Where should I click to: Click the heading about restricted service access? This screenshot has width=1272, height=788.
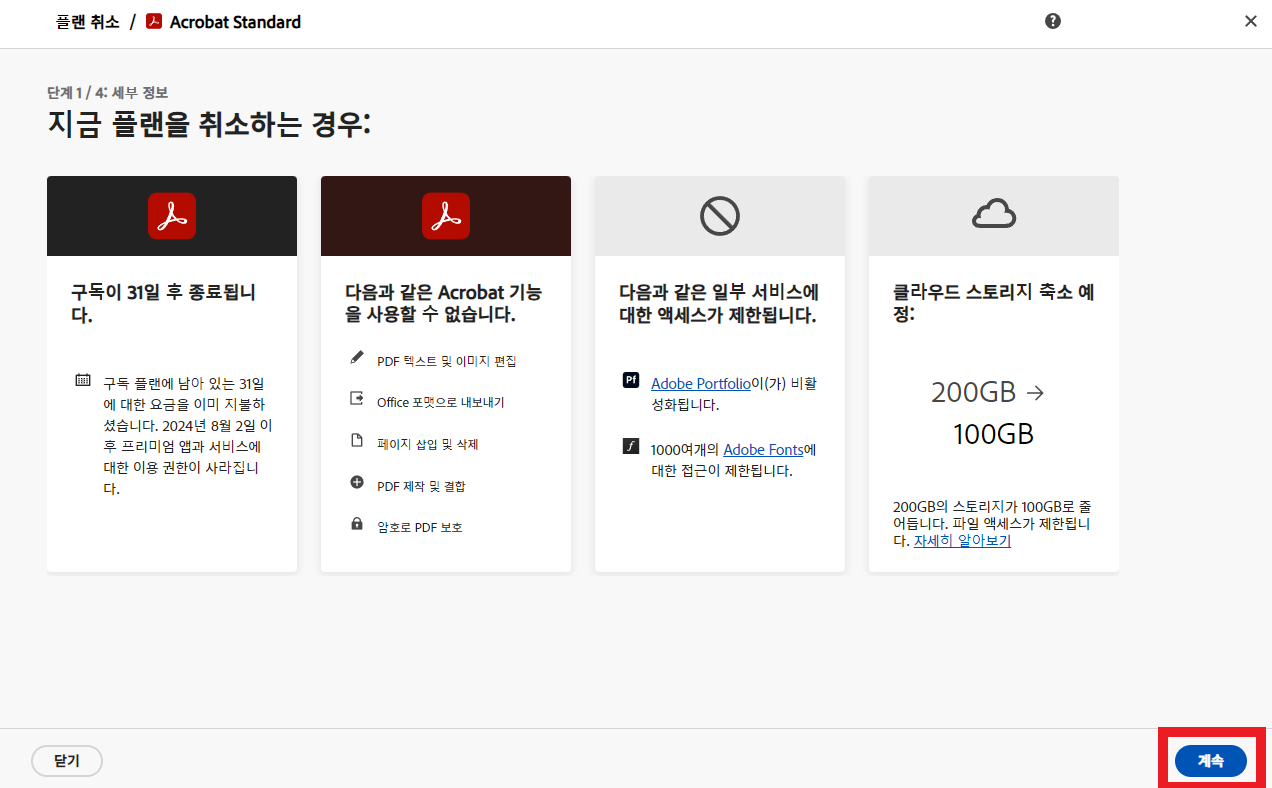pyautogui.click(x=719, y=303)
